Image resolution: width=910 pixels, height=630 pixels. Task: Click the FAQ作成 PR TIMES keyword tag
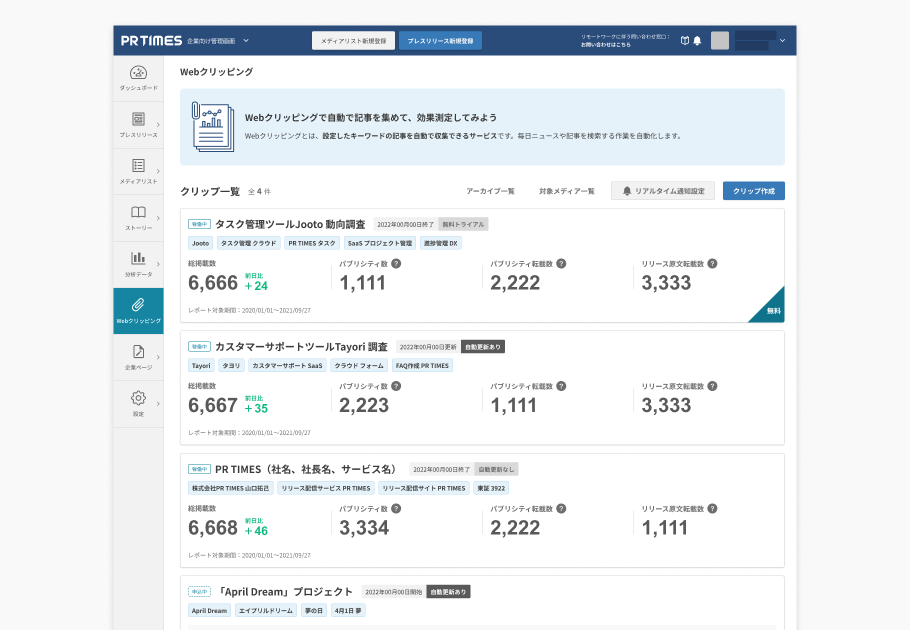422,365
